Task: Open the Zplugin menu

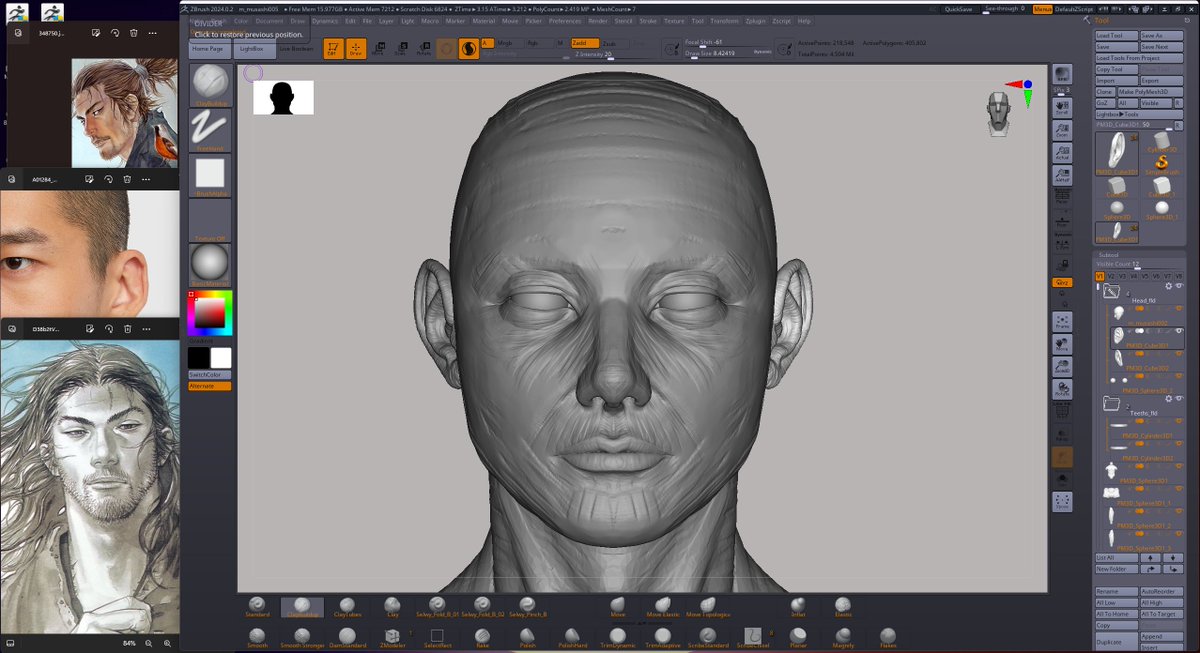Action: [x=755, y=20]
